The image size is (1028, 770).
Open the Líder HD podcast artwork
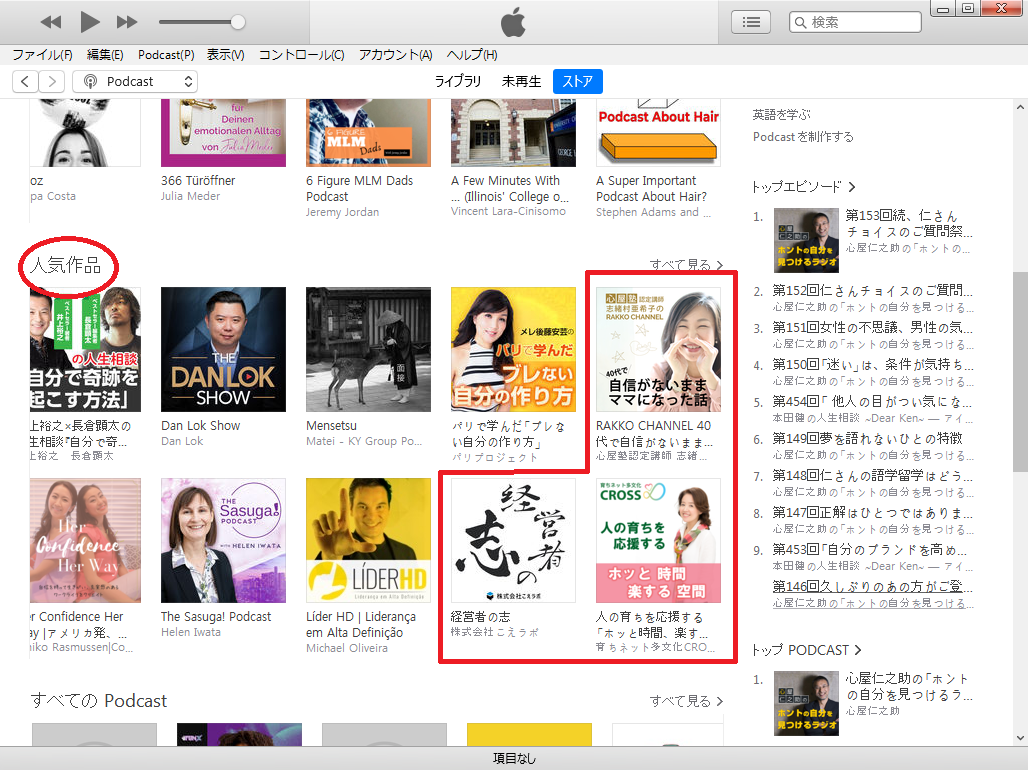[x=368, y=540]
